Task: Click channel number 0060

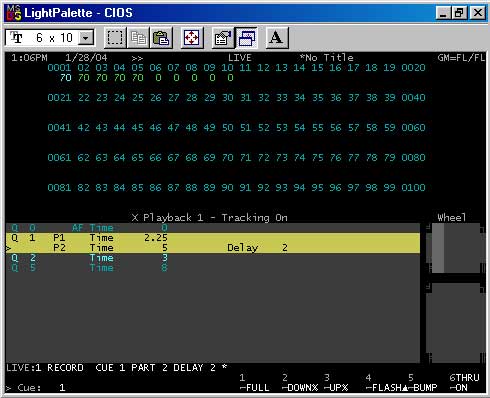Action: [413, 128]
